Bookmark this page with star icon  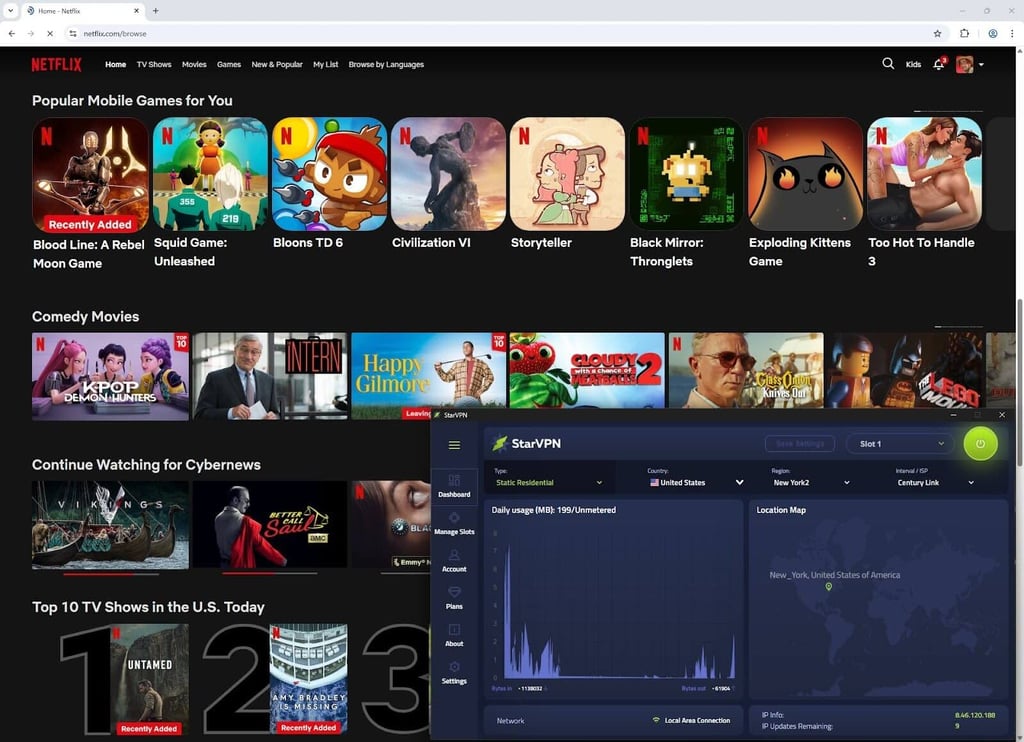pyautogui.click(x=937, y=33)
